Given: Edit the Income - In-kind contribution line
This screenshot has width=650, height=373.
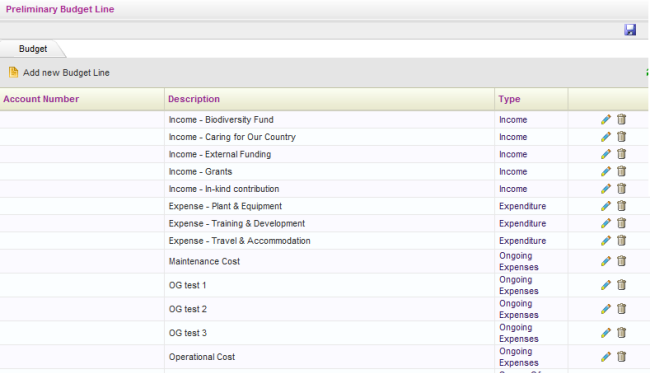Looking at the screenshot, I should 606,189.
